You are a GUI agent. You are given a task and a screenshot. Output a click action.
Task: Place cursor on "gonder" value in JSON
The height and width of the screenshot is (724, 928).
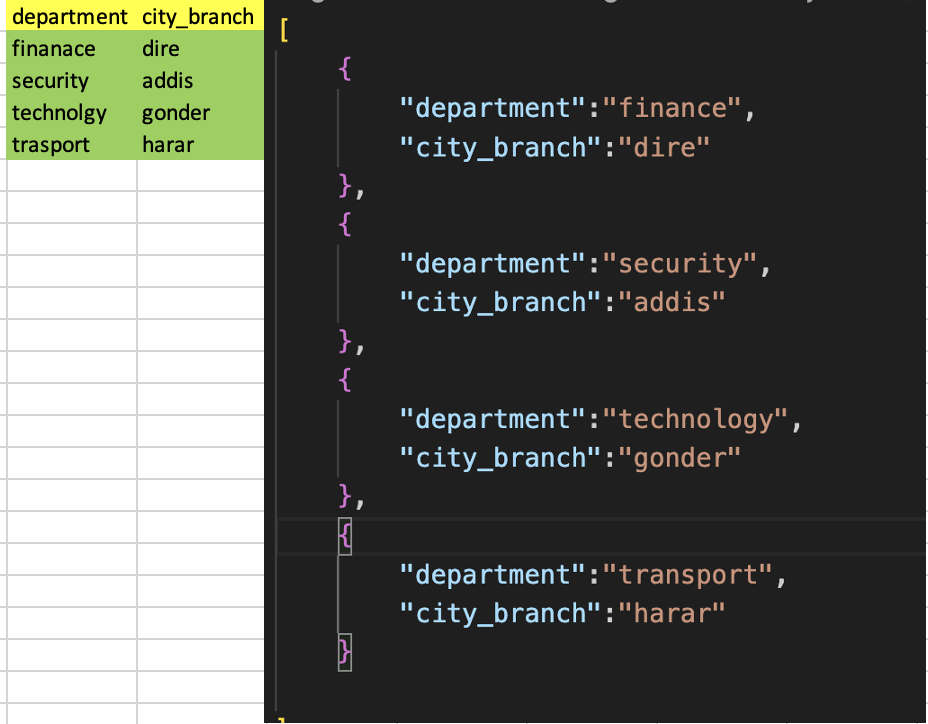click(x=679, y=459)
